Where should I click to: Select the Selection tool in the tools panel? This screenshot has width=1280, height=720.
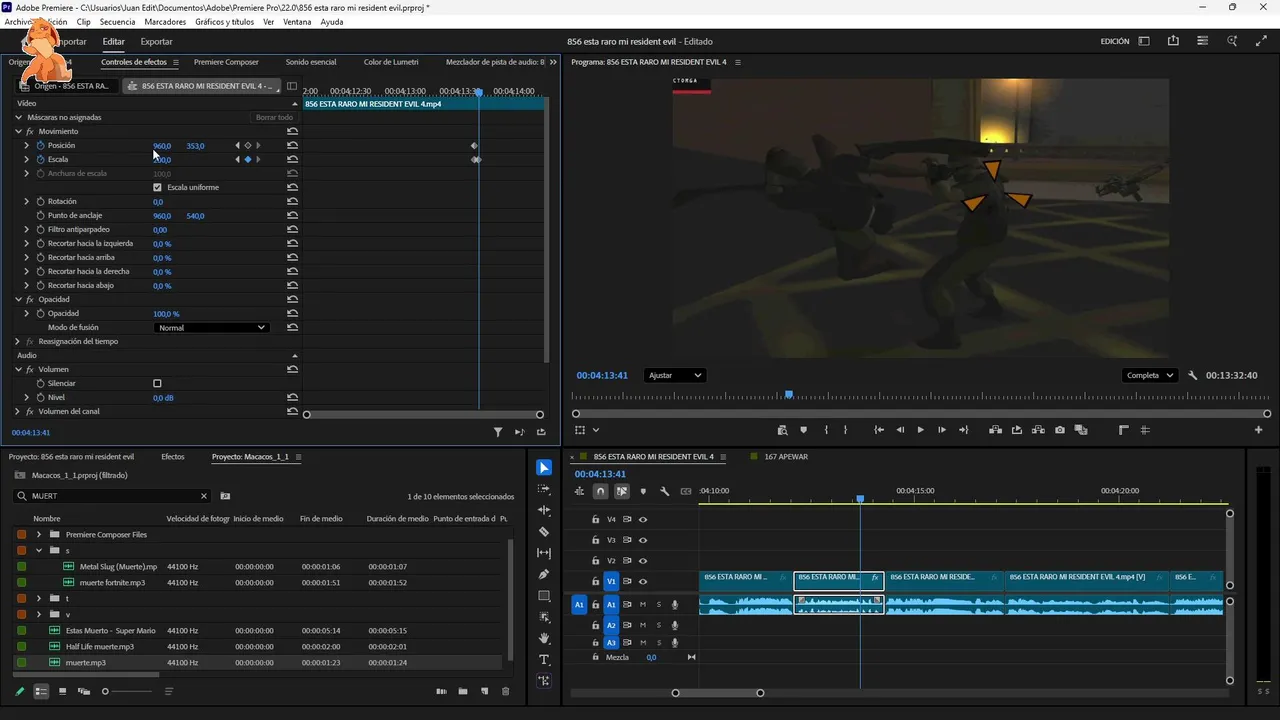click(x=544, y=468)
